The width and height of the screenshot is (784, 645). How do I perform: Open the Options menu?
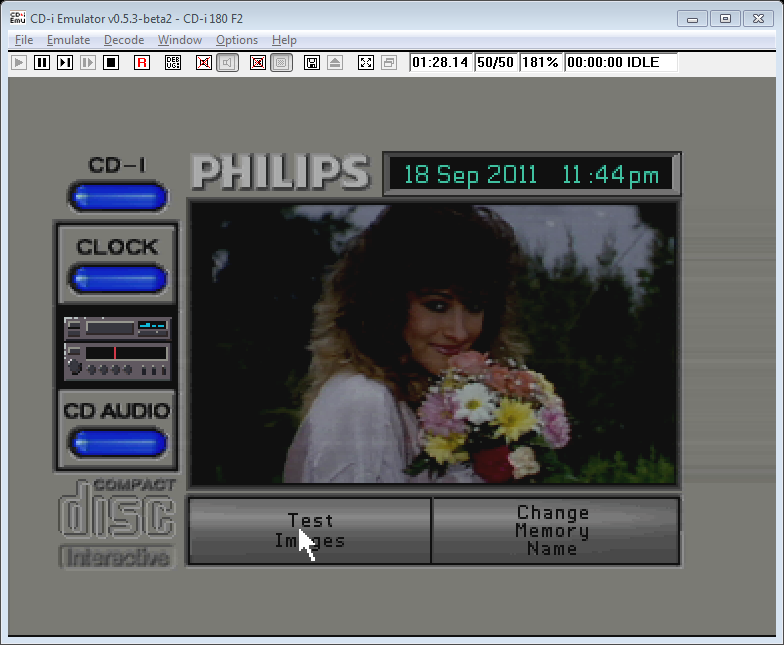(x=237, y=40)
